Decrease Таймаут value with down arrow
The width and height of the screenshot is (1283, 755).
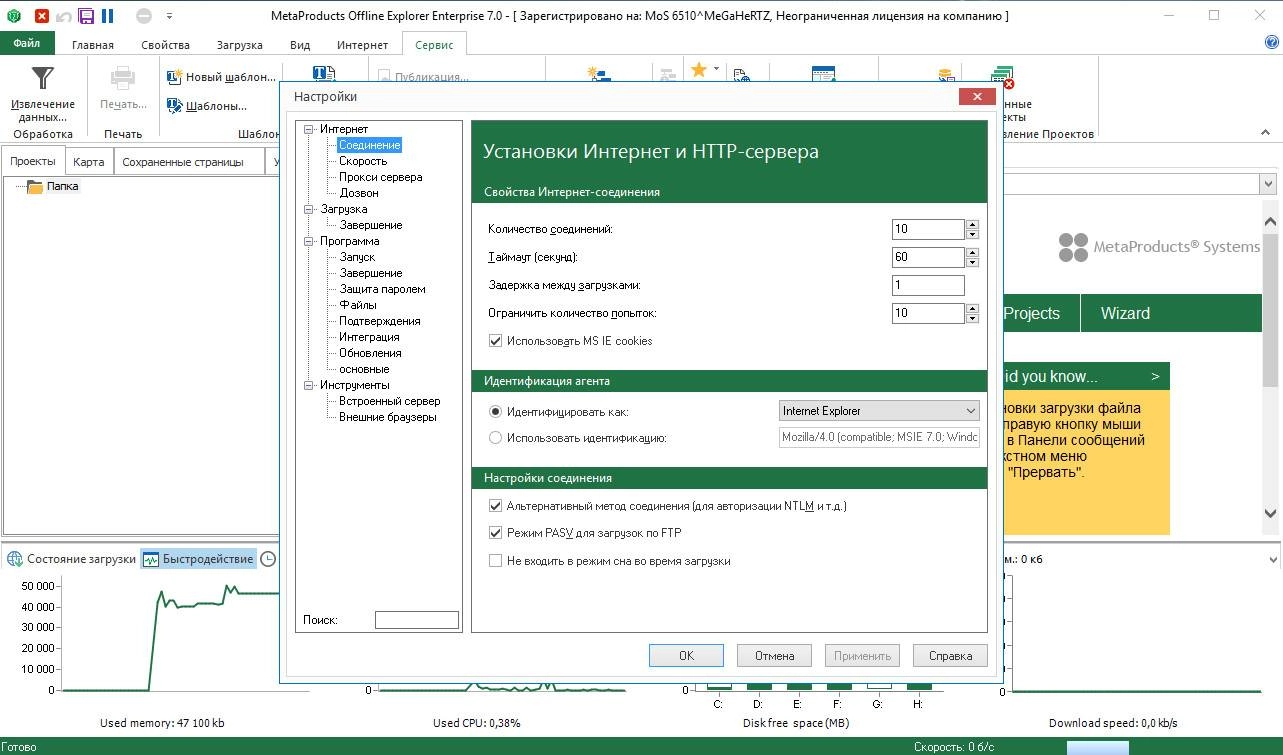973,262
